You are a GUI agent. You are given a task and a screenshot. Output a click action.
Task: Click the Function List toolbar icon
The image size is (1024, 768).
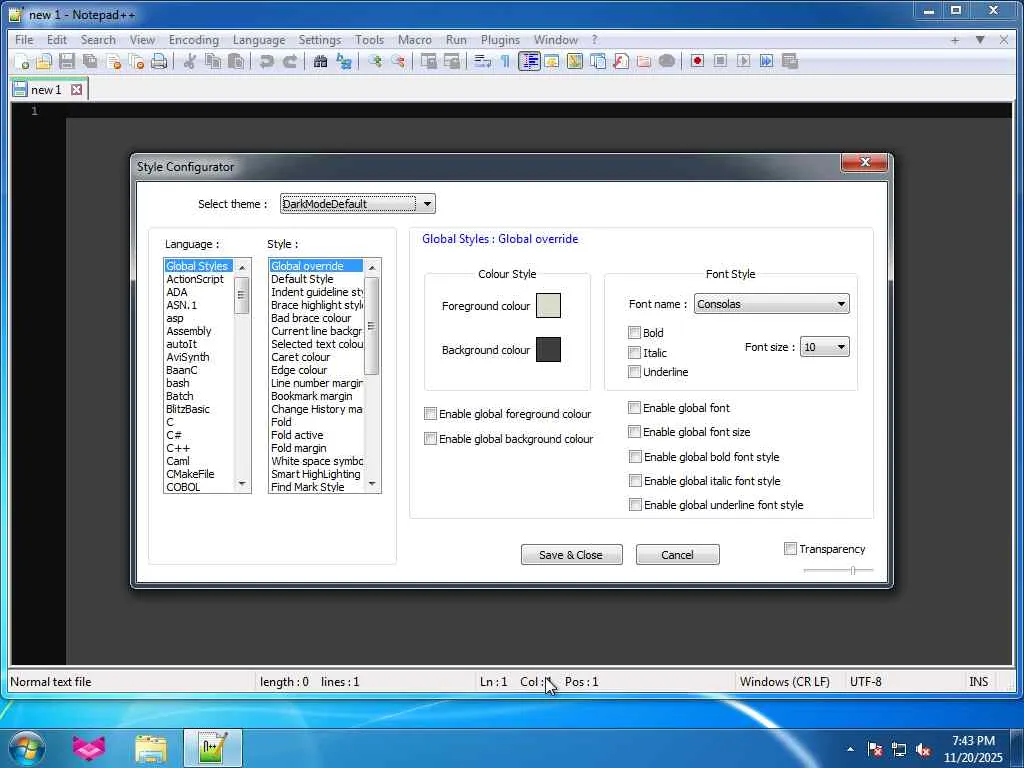click(620, 61)
